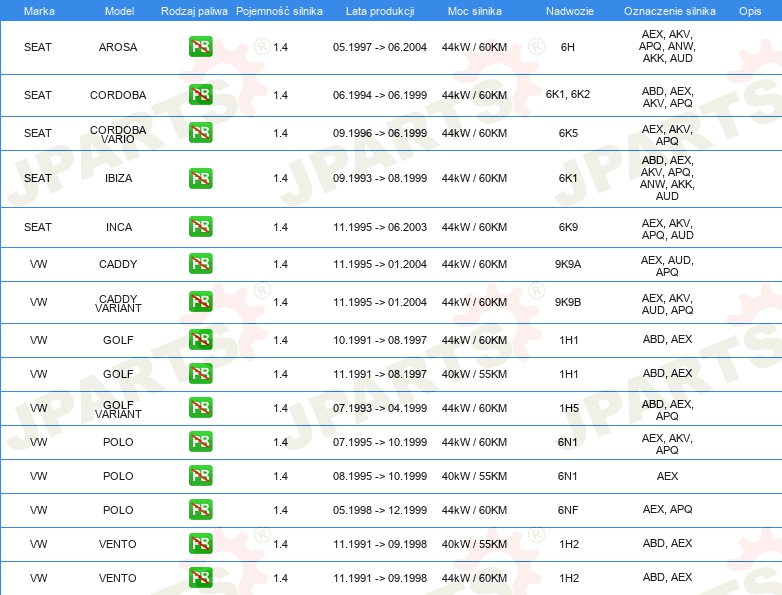Image resolution: width=782 pixels, height=595 pixels.
Task: Click the fuel icon in the VW GOLF 40kW row
Action: 200,374
